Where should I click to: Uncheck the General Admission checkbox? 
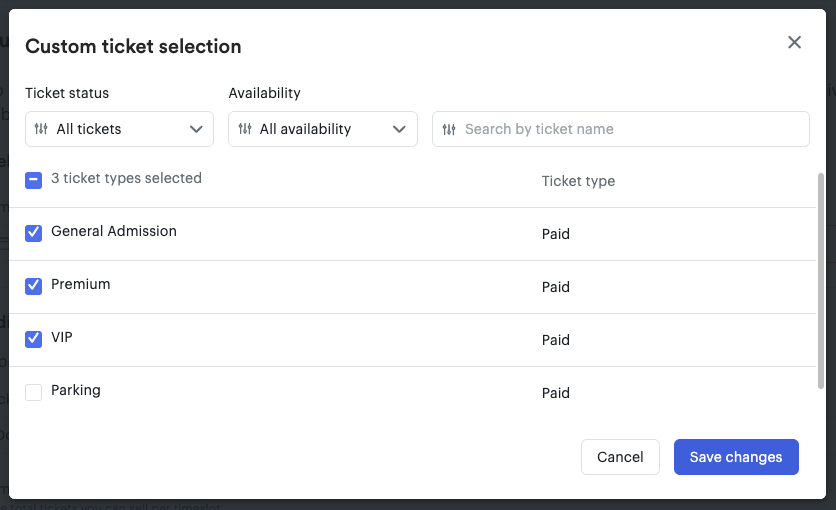coord(34,233)
